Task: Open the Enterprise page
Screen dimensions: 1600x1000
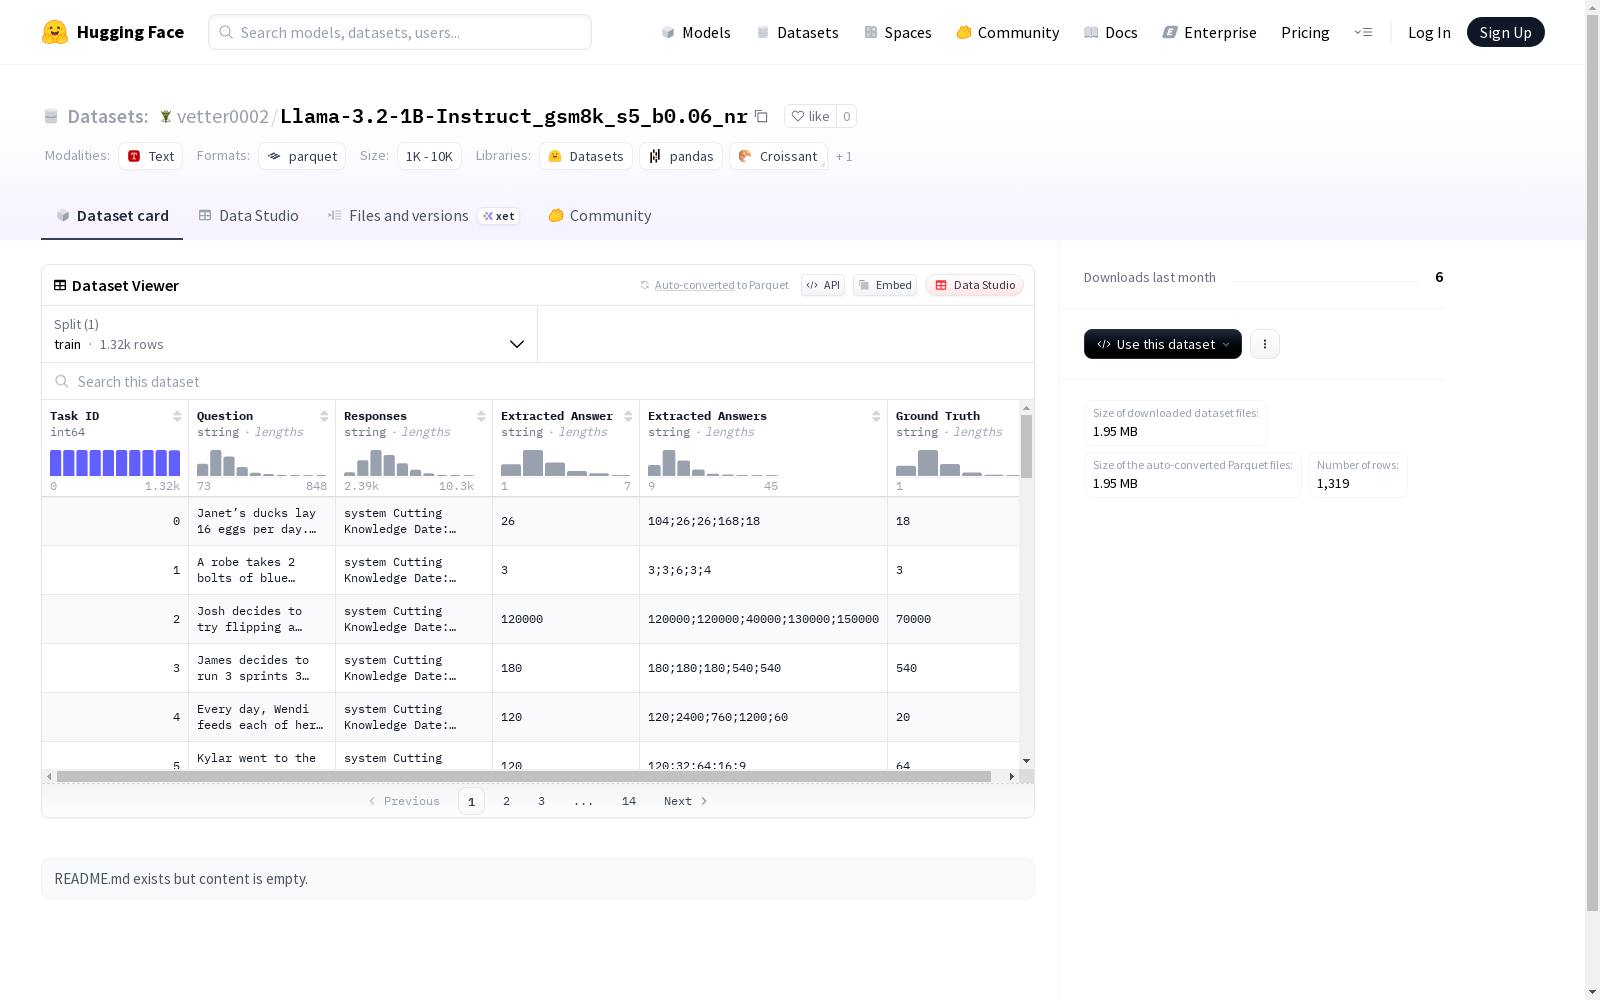Action: [1209, 32]
